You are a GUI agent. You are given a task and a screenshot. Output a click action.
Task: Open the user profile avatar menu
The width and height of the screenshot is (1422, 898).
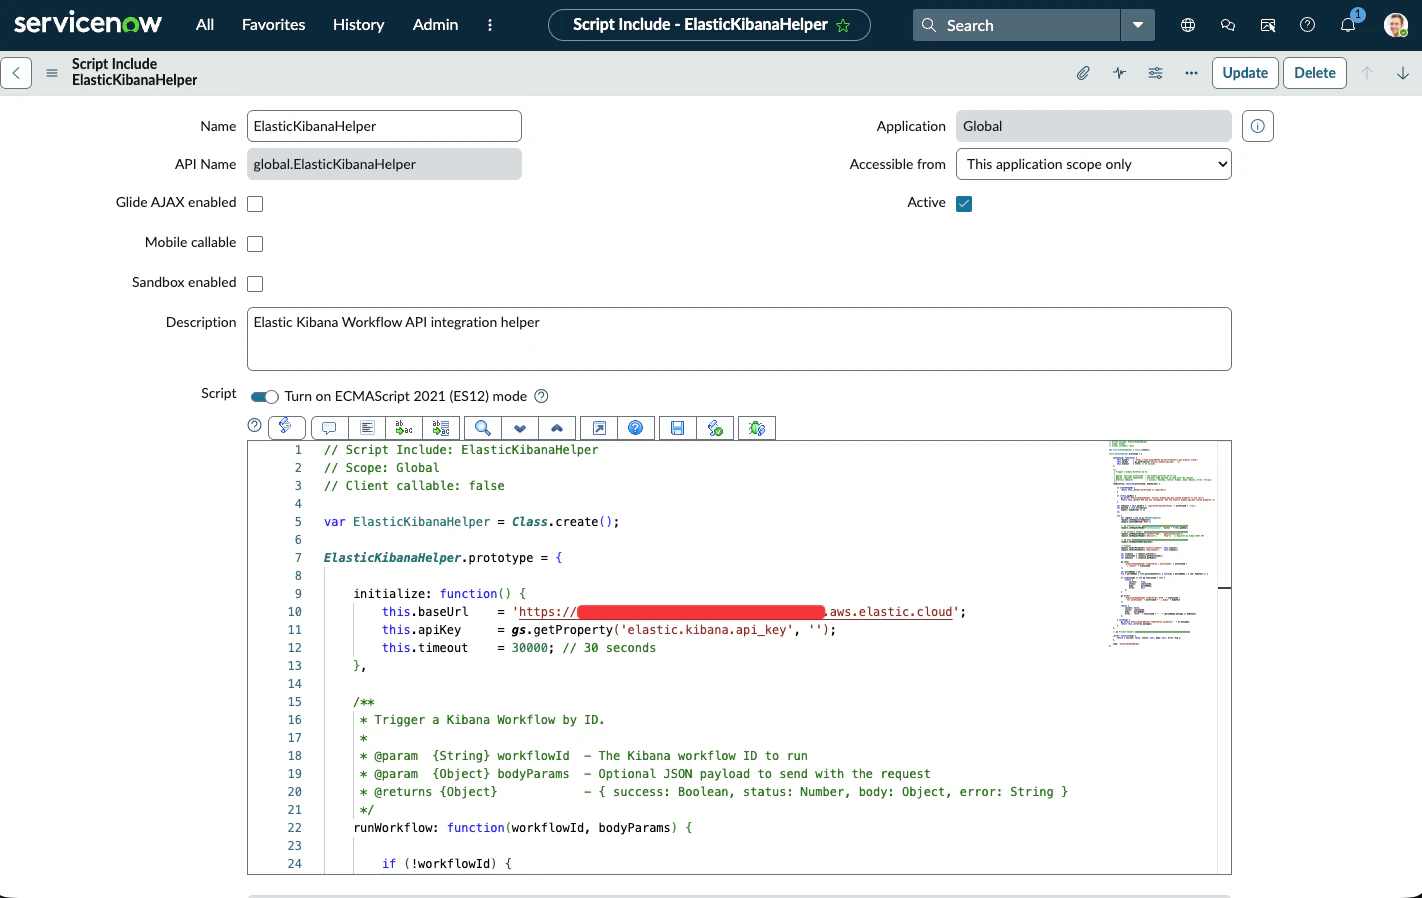tap(1396, 25)
